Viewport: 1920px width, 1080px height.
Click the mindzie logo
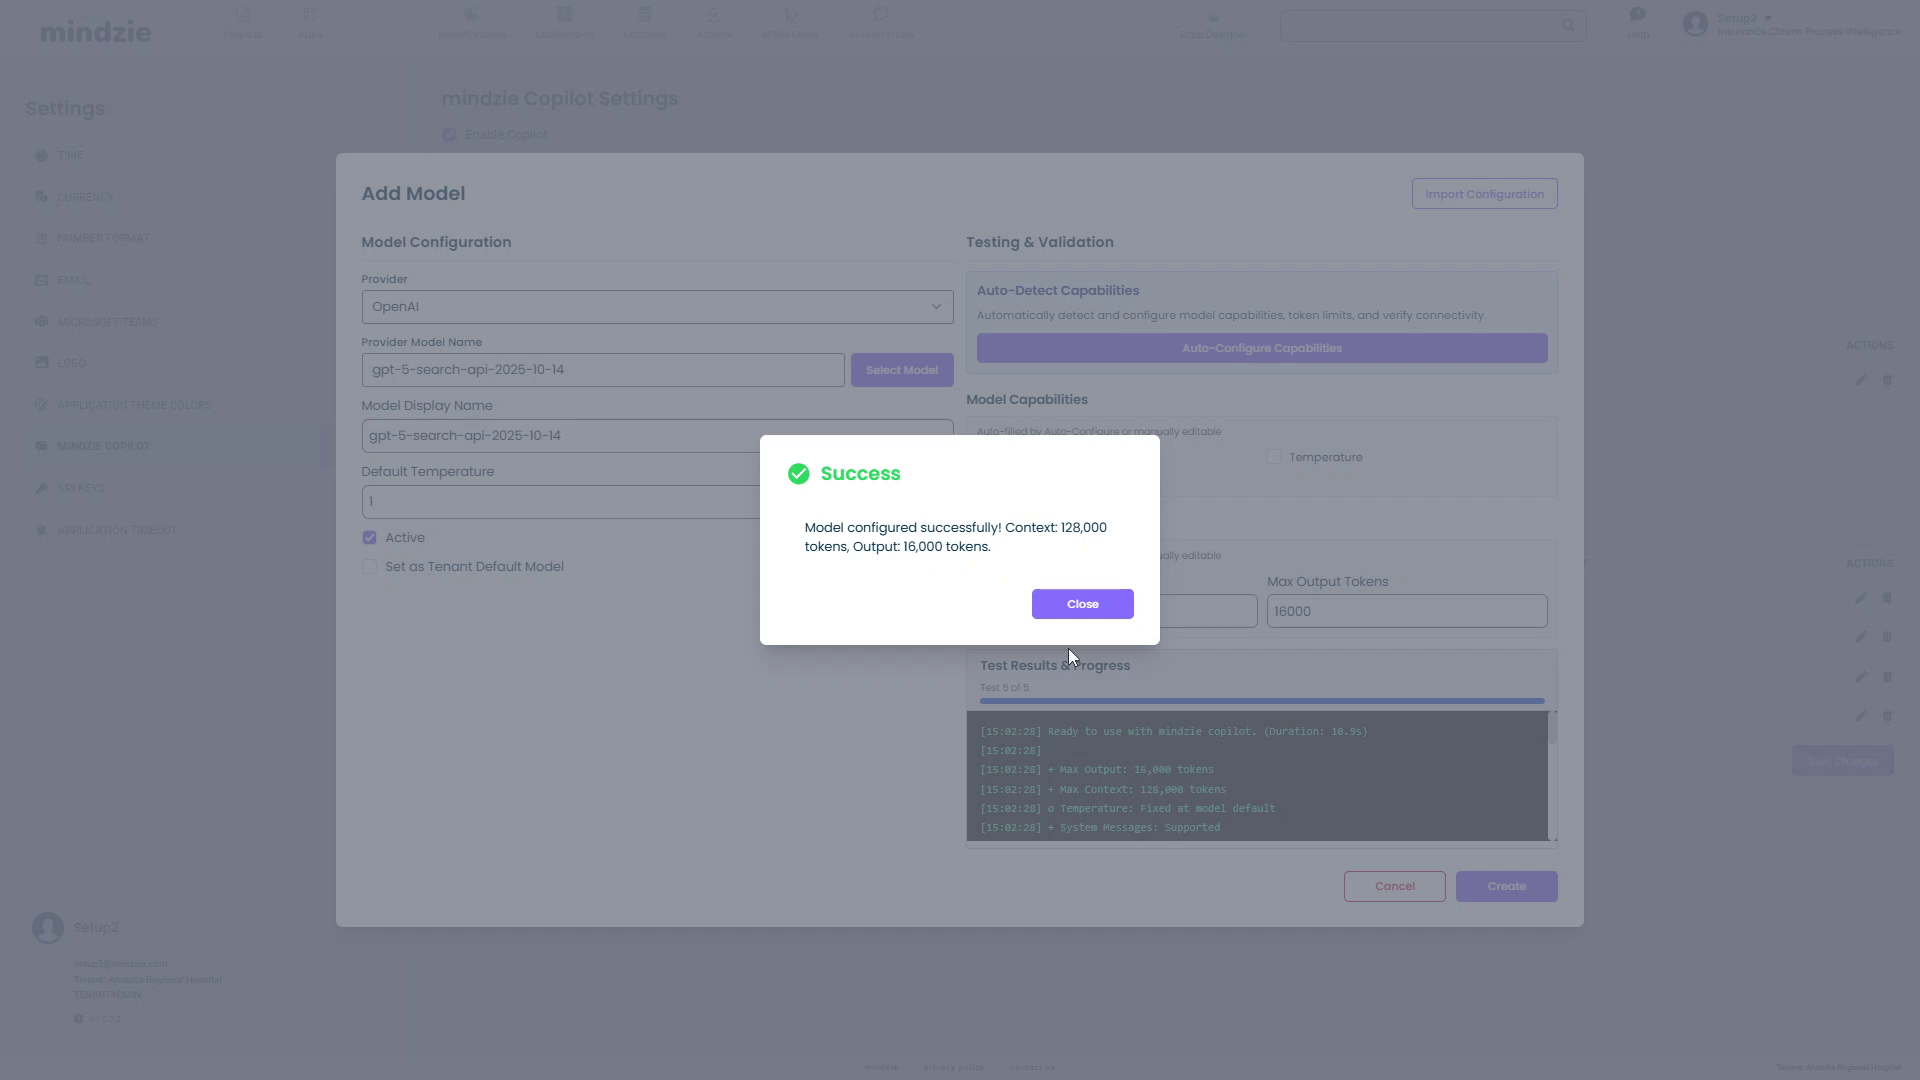coord(96,32)
